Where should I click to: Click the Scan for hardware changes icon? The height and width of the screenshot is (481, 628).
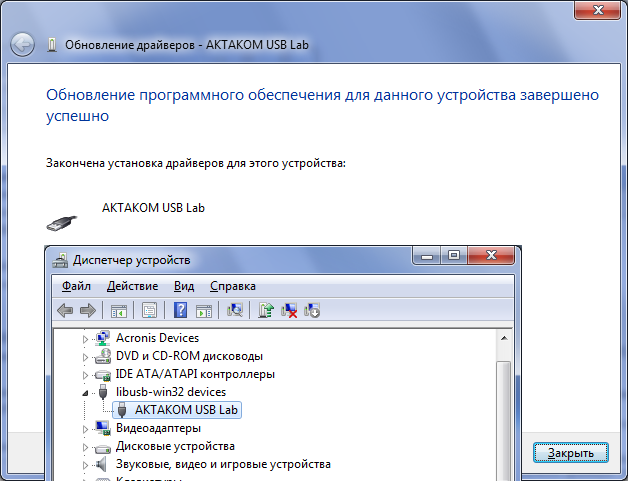235,310
